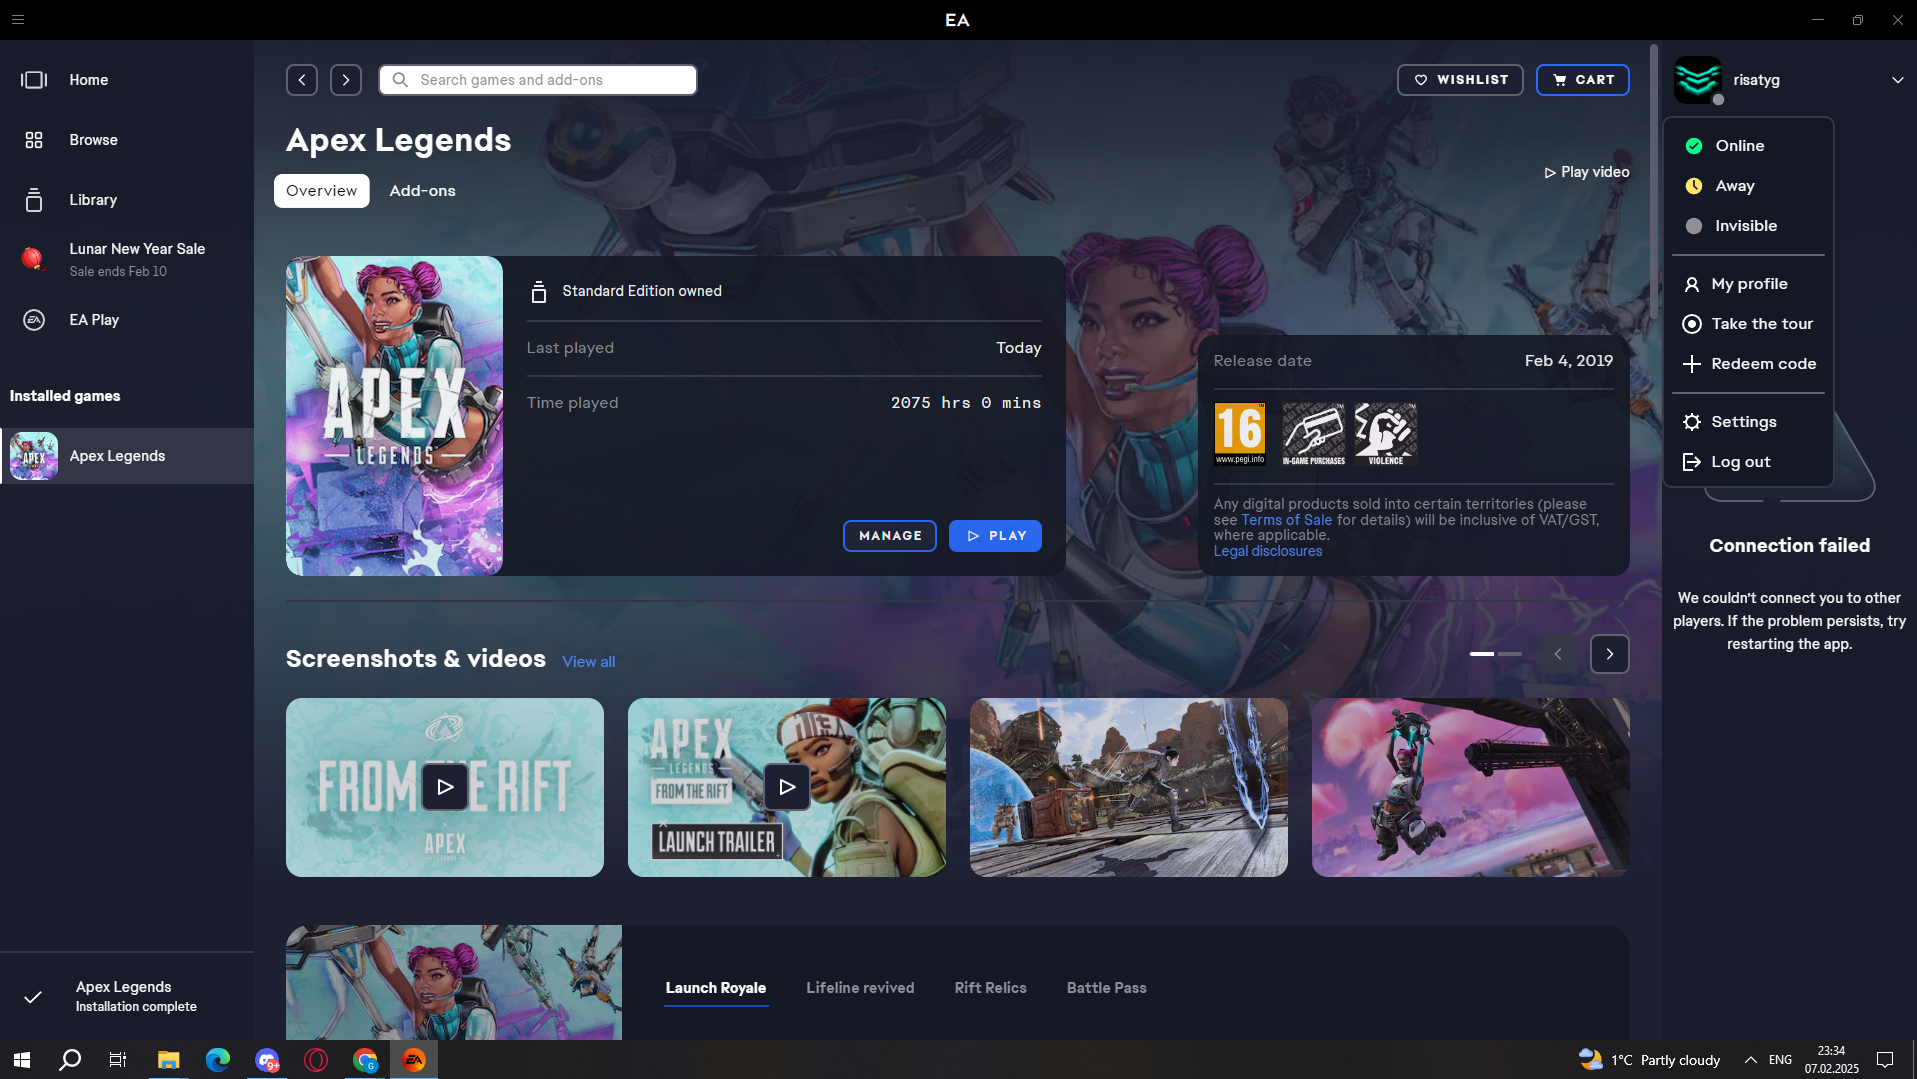Open the CART button
This screenshot has width=1917, height=1079.
[1583, 80]
